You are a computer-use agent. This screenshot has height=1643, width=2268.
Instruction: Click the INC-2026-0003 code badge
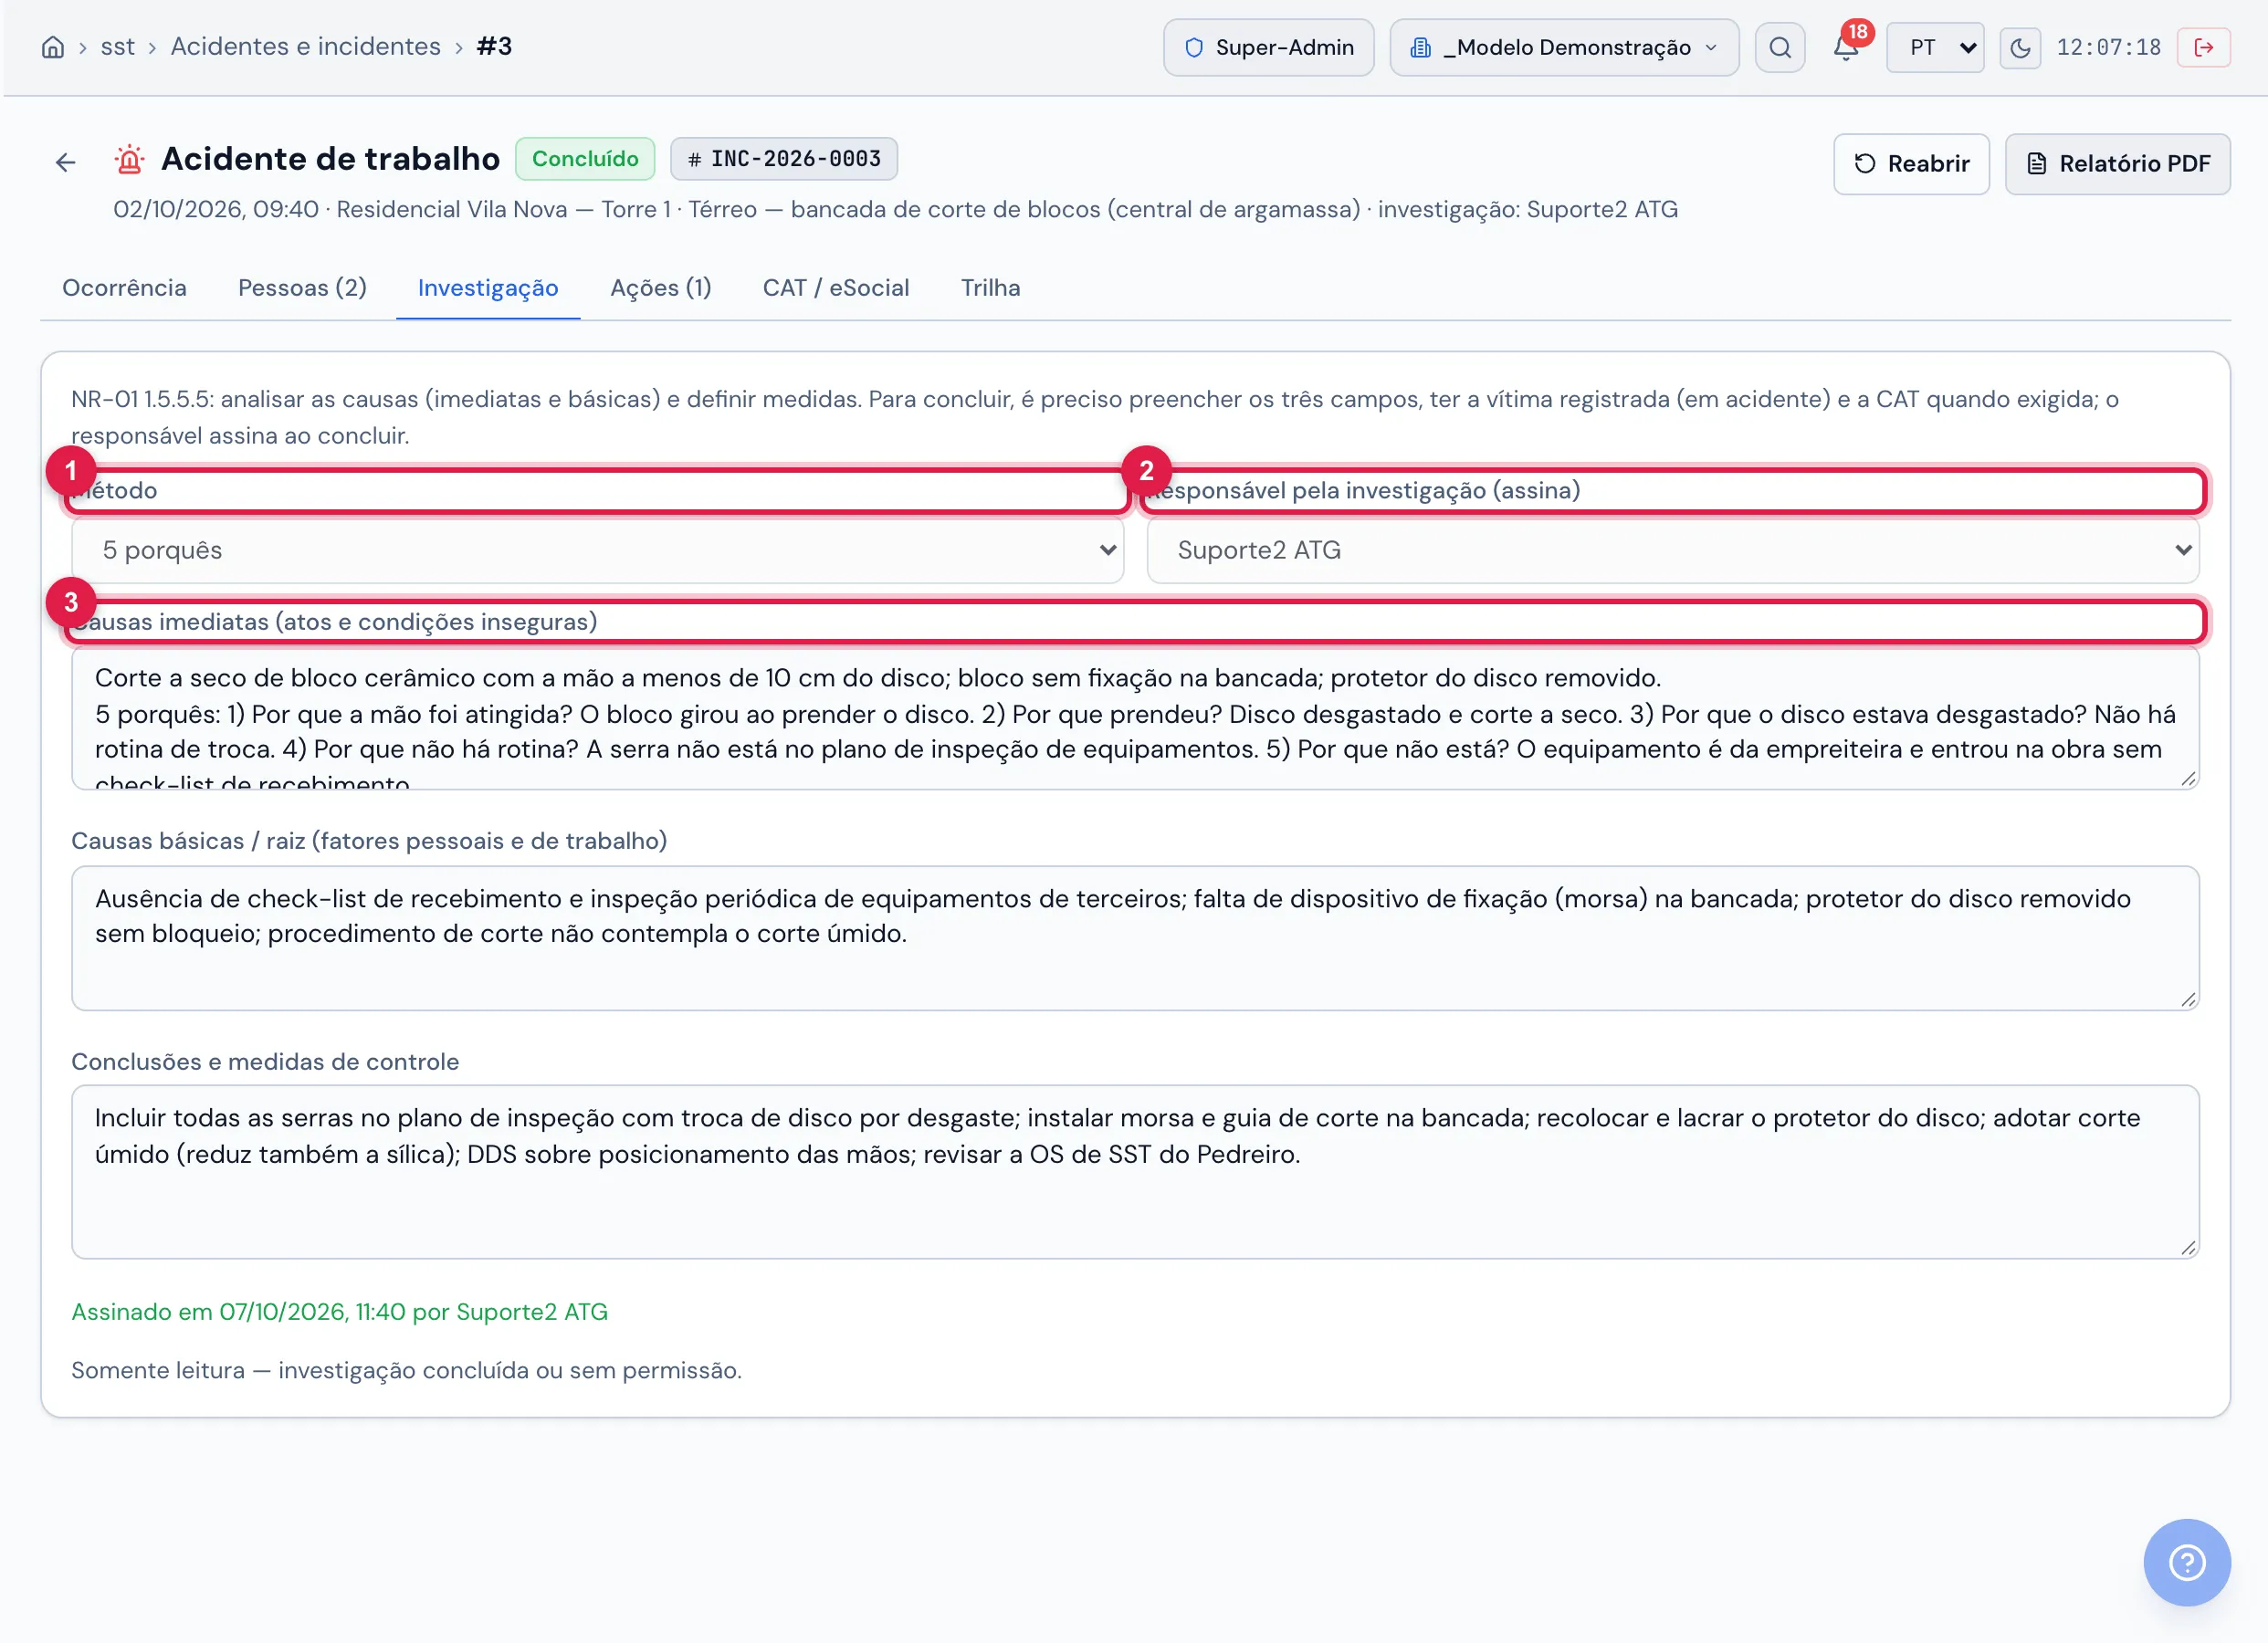click(x=784, y=159)
